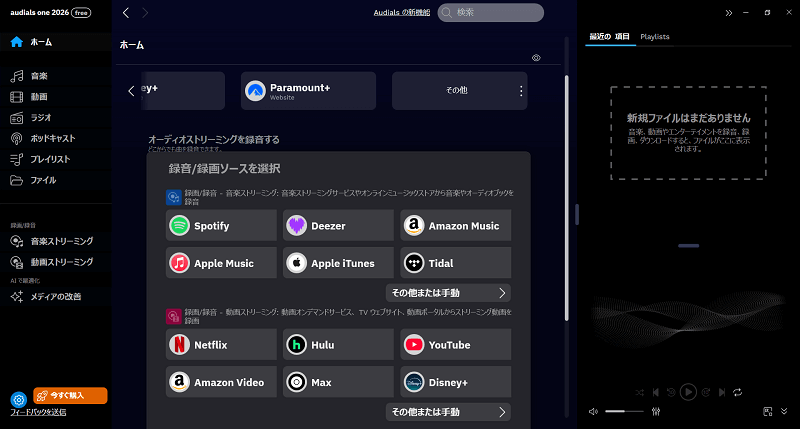
Task: Click the equalizer icon in the player
Action: [656, 411]
